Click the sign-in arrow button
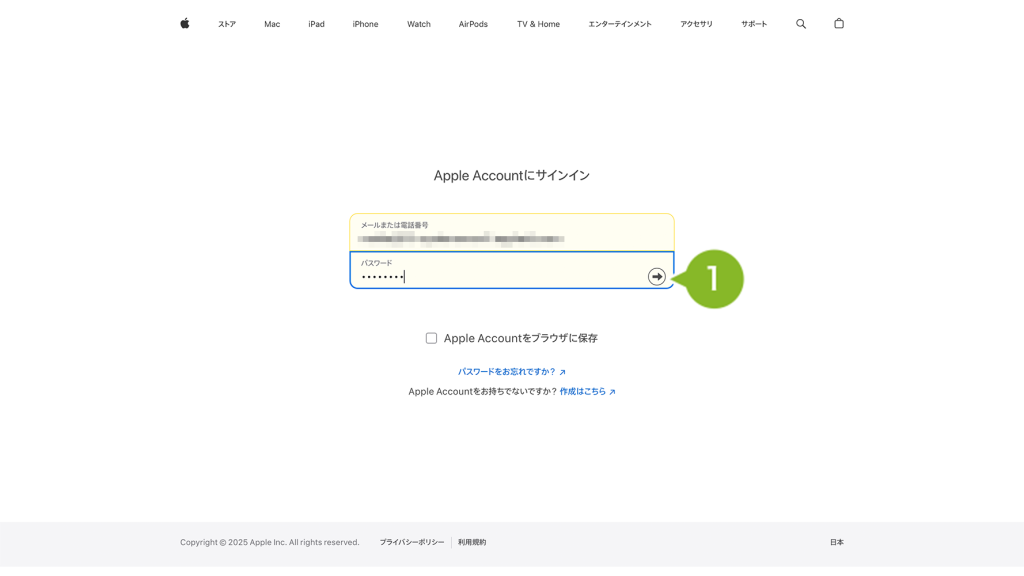This screenshot has width=1024, height=576. click(656, 276)
